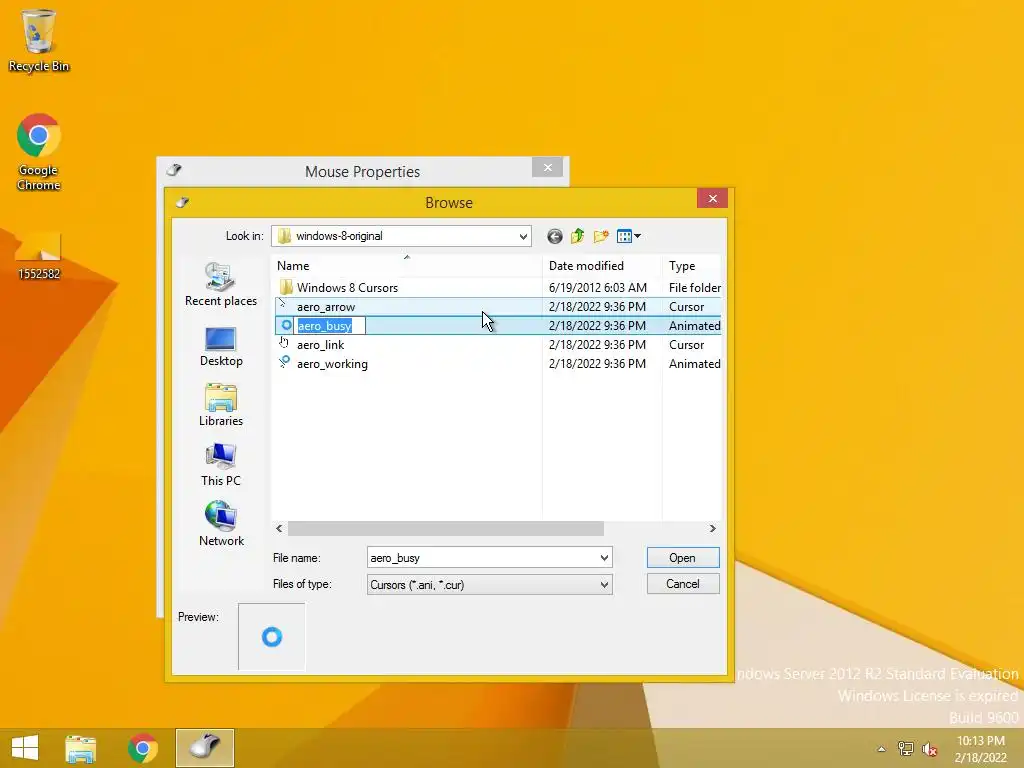Launch Chrome from the taskbar
Screen dimensions: 1024x768
coord(142,748)
